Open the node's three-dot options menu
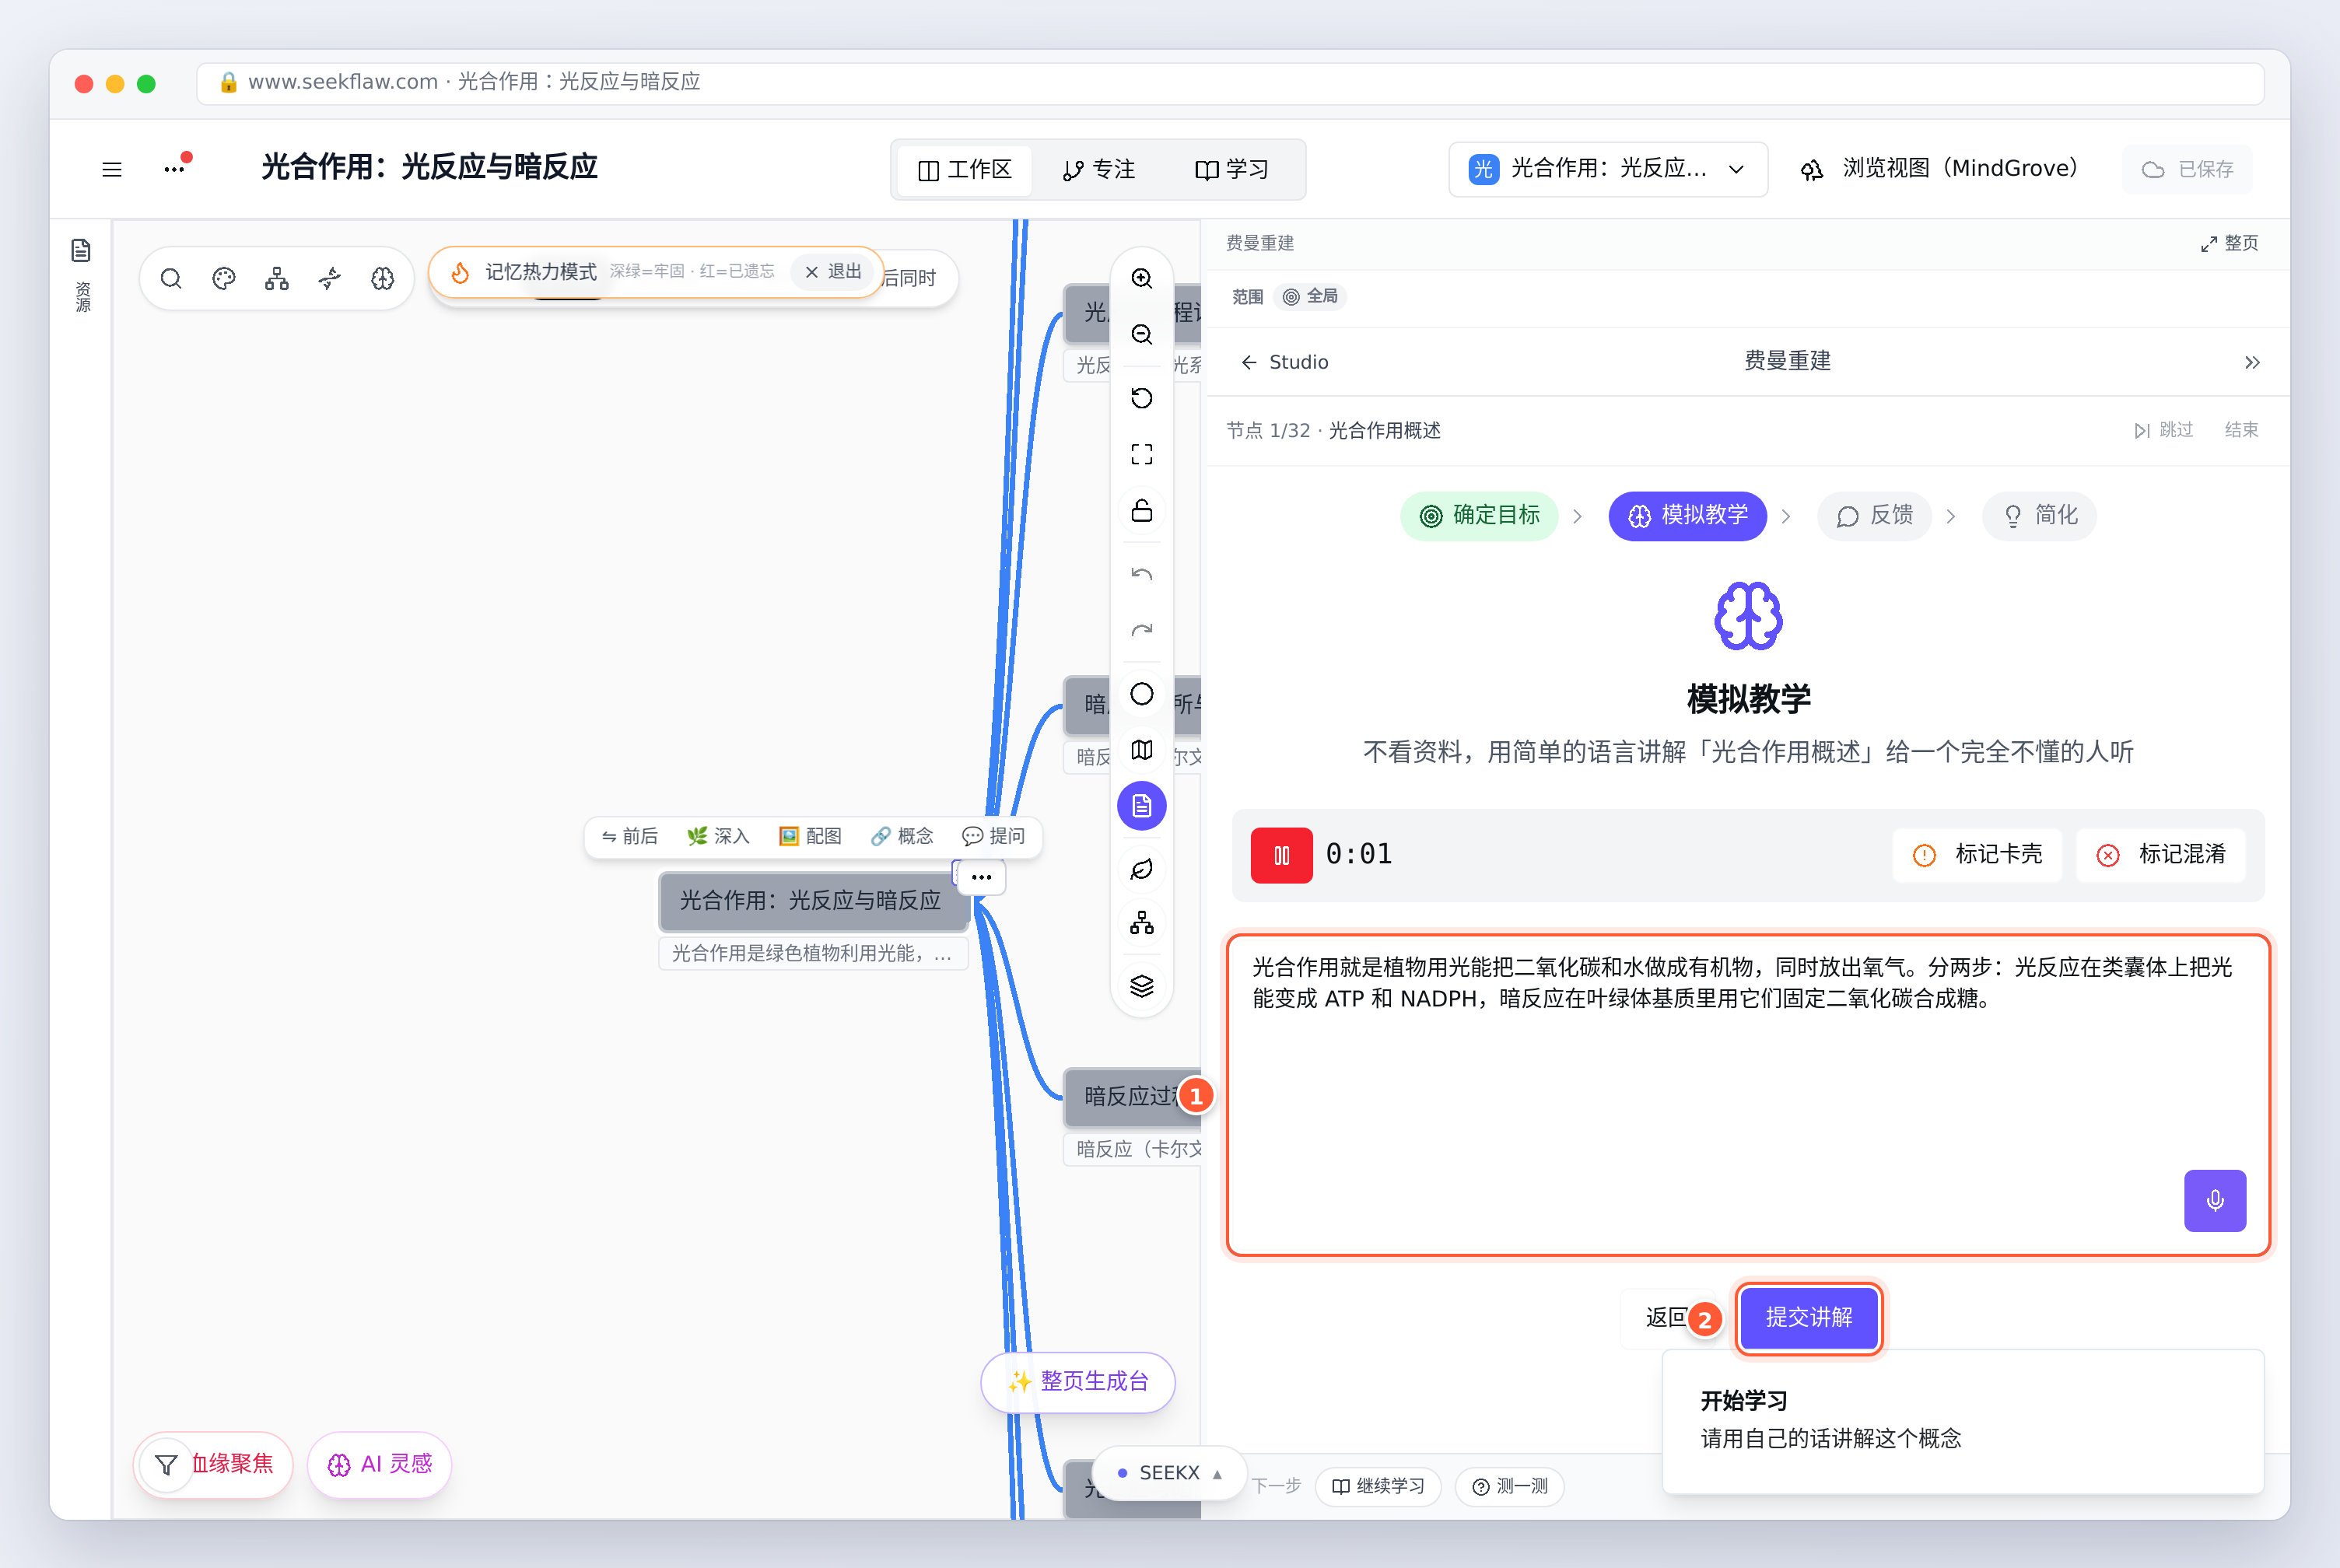The width and height of the screenshot is (2340, 1568). (x=981, y=877)
